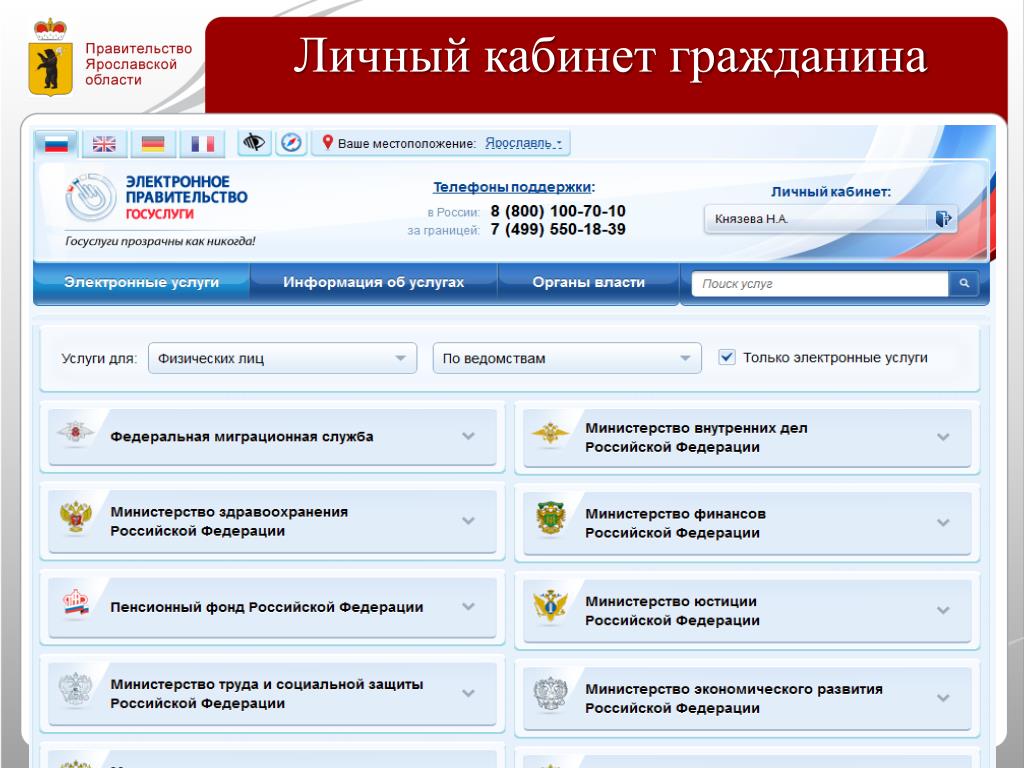Click 'Ваше местоположение:' label
The image size is (1024, 768).
(x=407, y=144)
